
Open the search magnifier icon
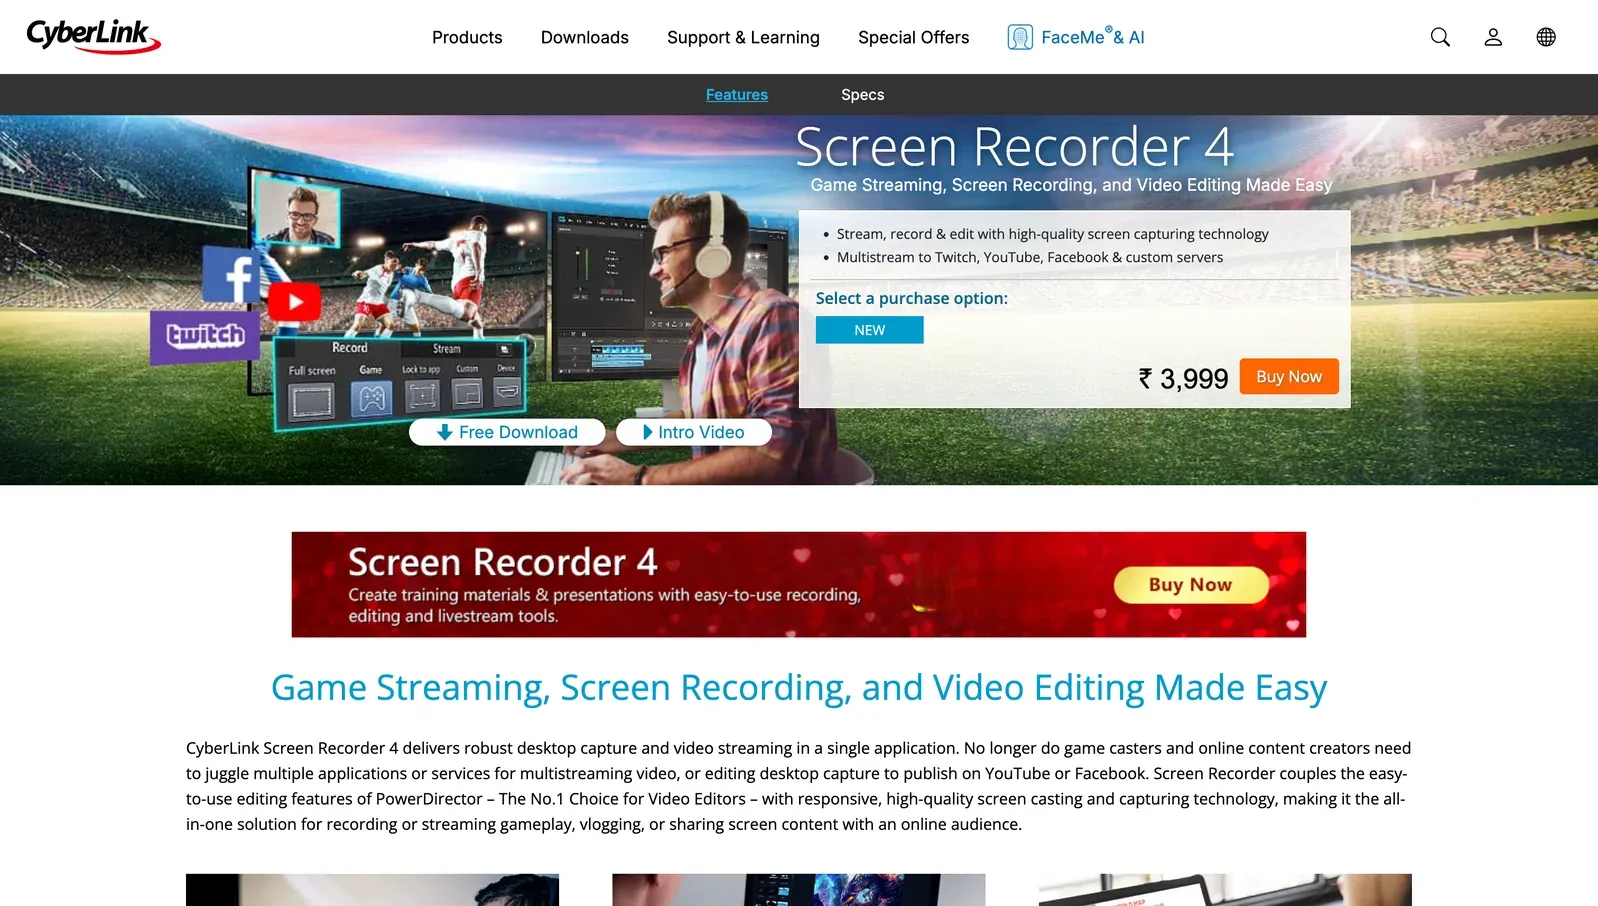coord(1440,37)
